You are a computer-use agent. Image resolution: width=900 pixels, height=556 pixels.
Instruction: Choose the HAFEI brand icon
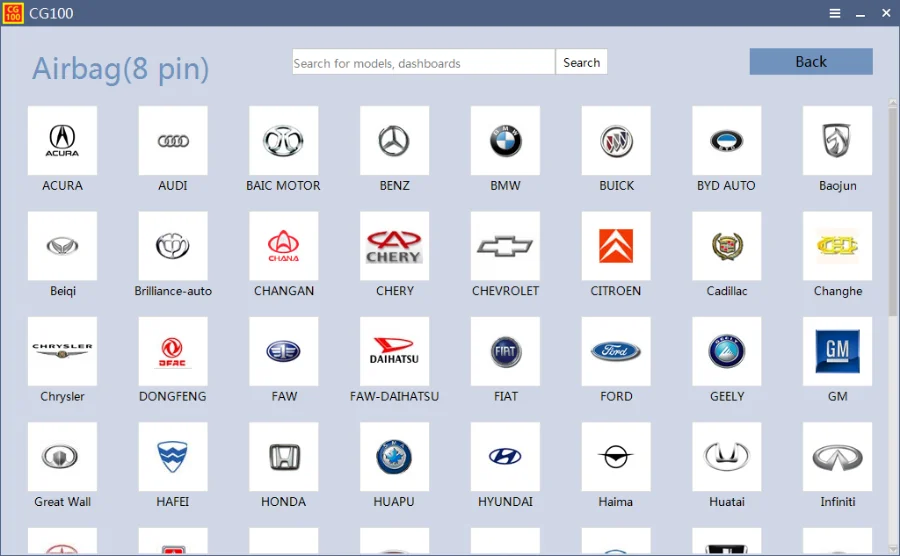(173, 457)
